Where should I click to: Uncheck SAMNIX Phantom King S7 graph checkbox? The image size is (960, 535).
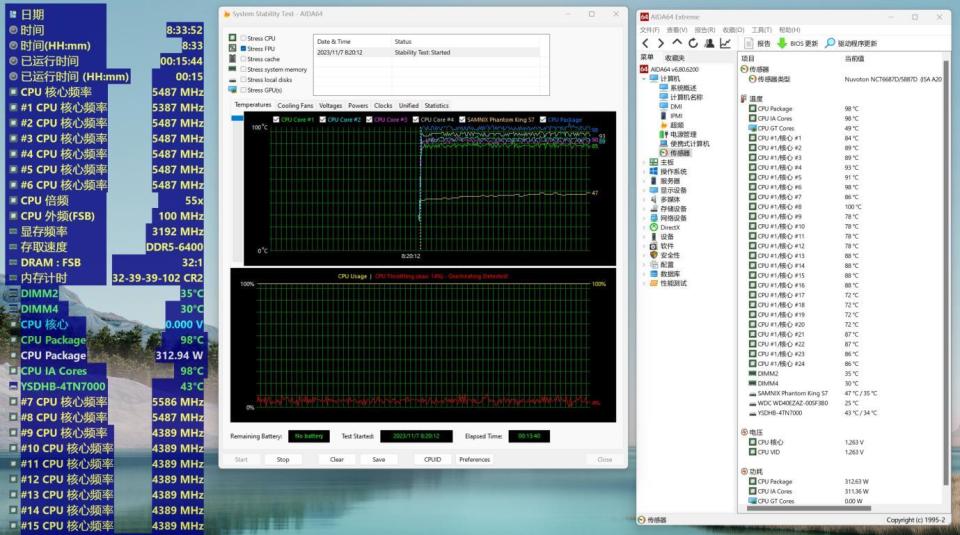point(462,119)
